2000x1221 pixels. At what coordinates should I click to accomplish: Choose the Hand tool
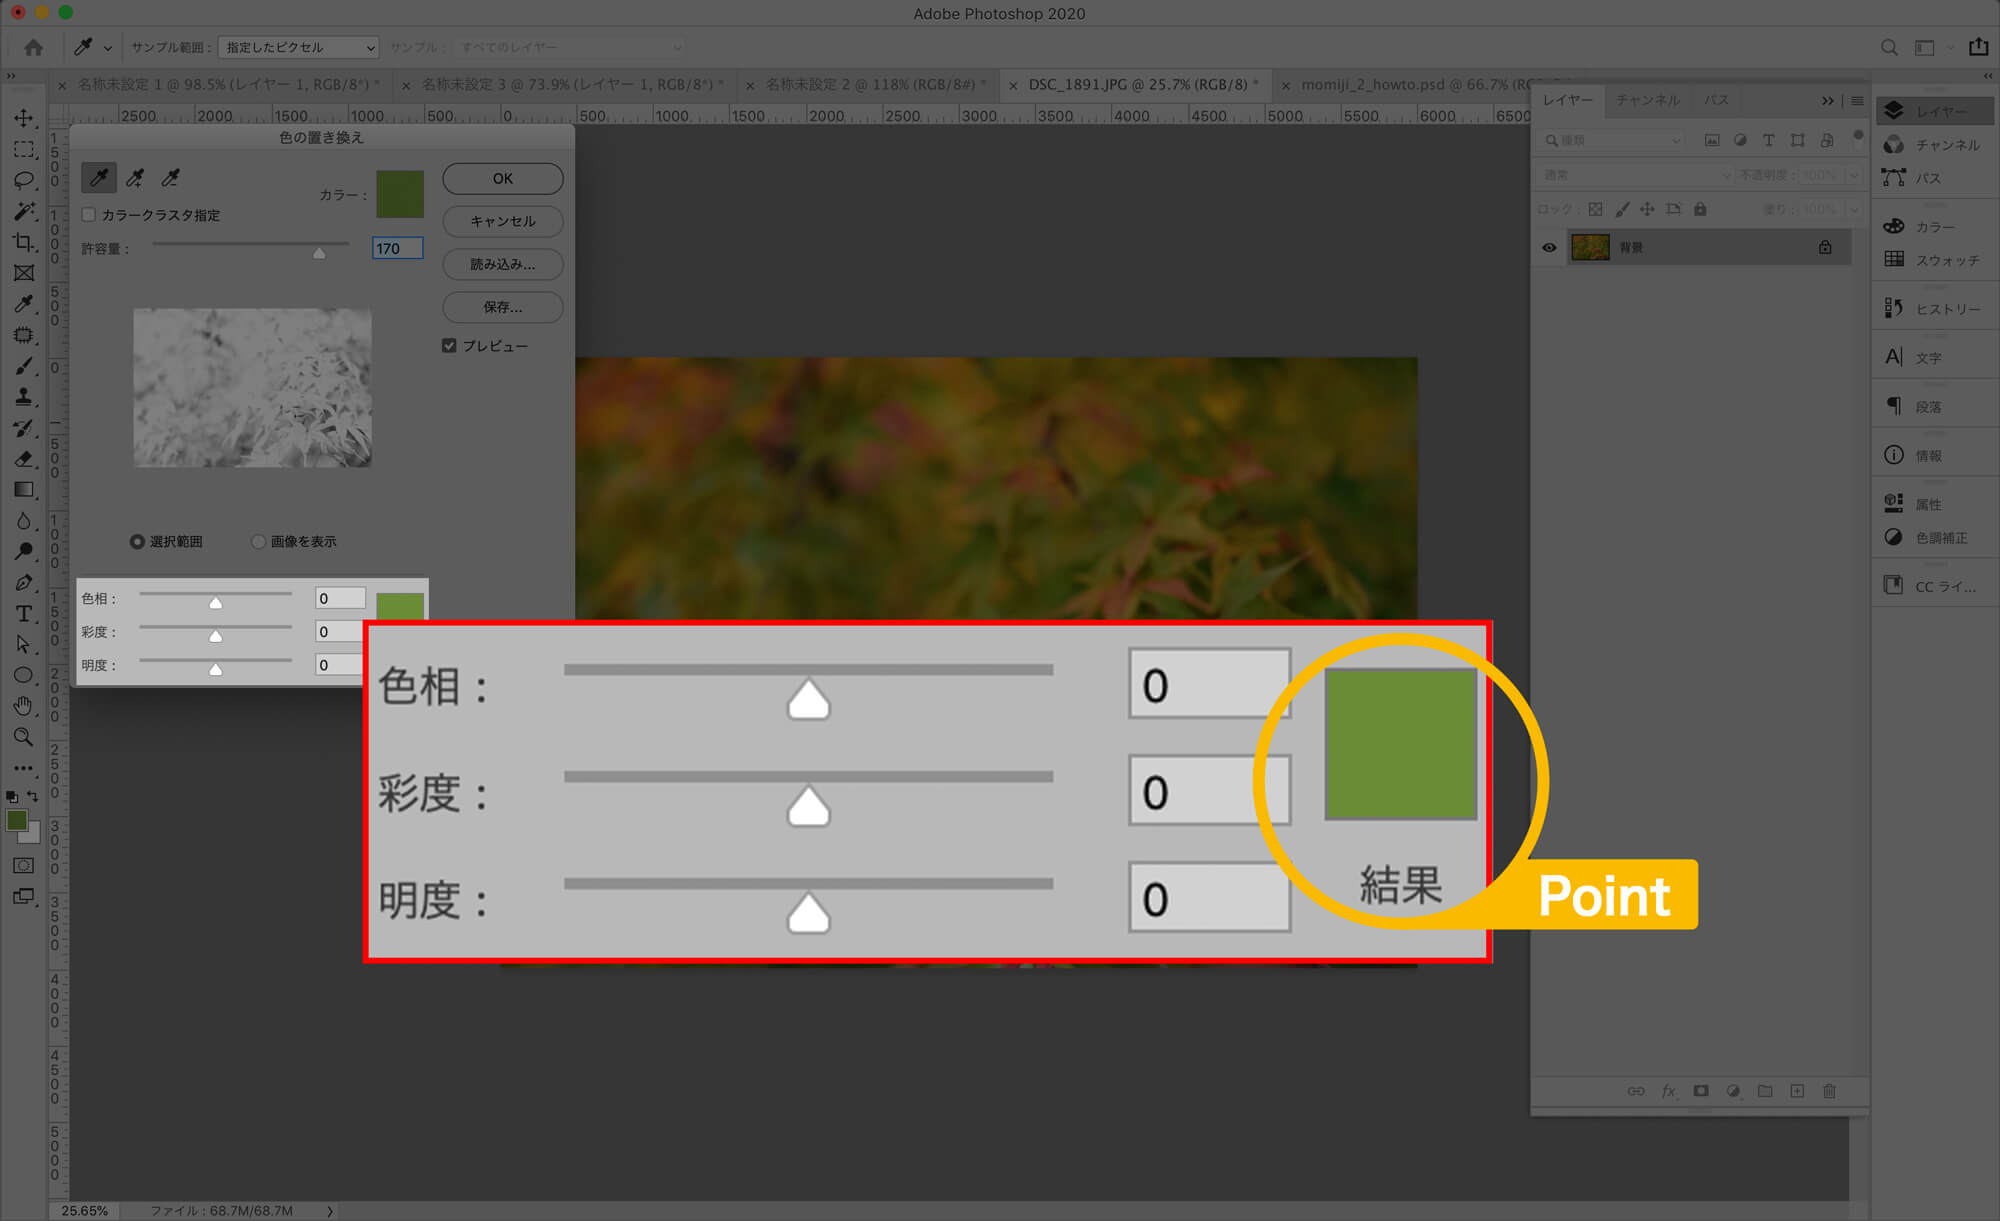coord(23,706)
